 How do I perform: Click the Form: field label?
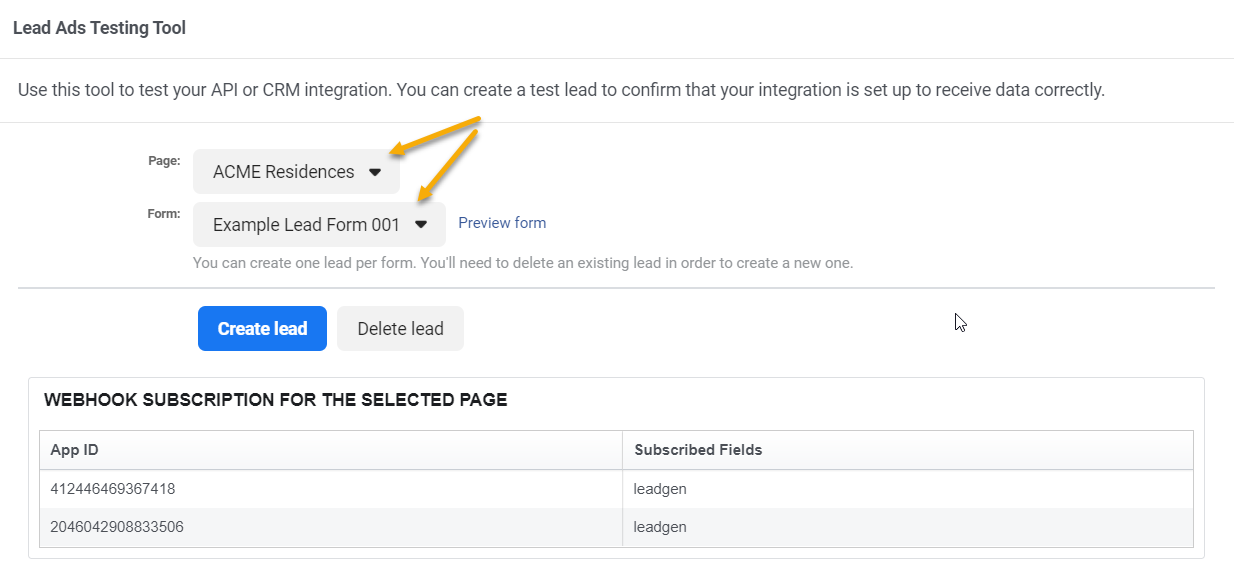[163, 212]
